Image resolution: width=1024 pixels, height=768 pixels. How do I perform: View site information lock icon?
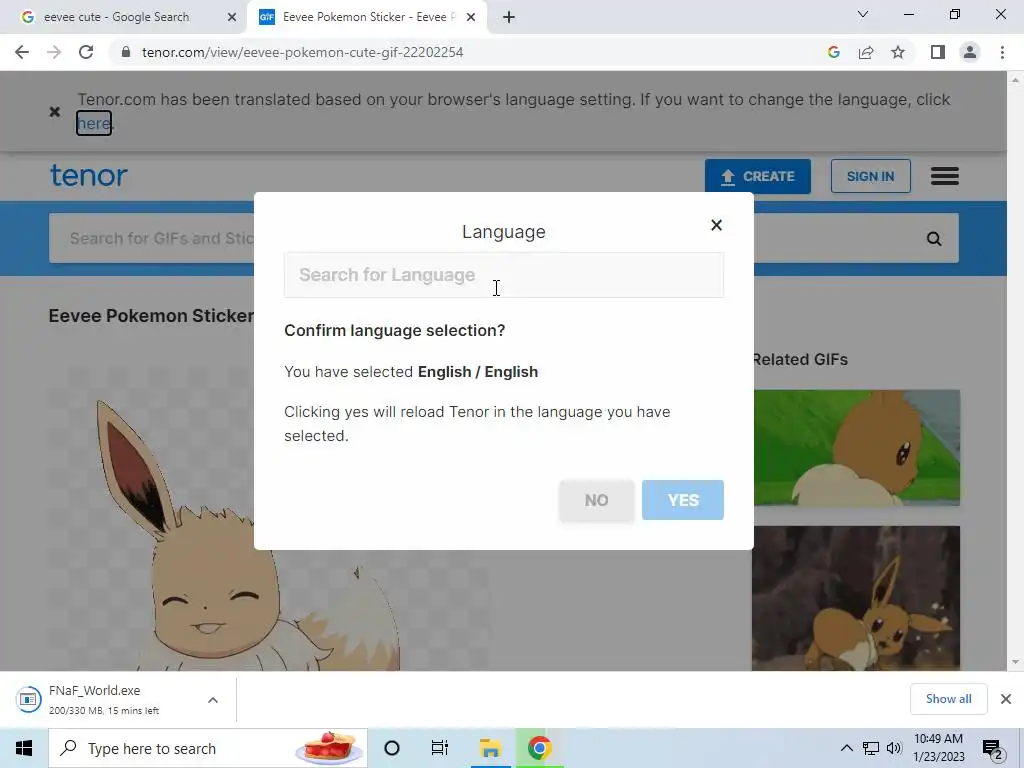pyautogui.click(x=126, y=52)
